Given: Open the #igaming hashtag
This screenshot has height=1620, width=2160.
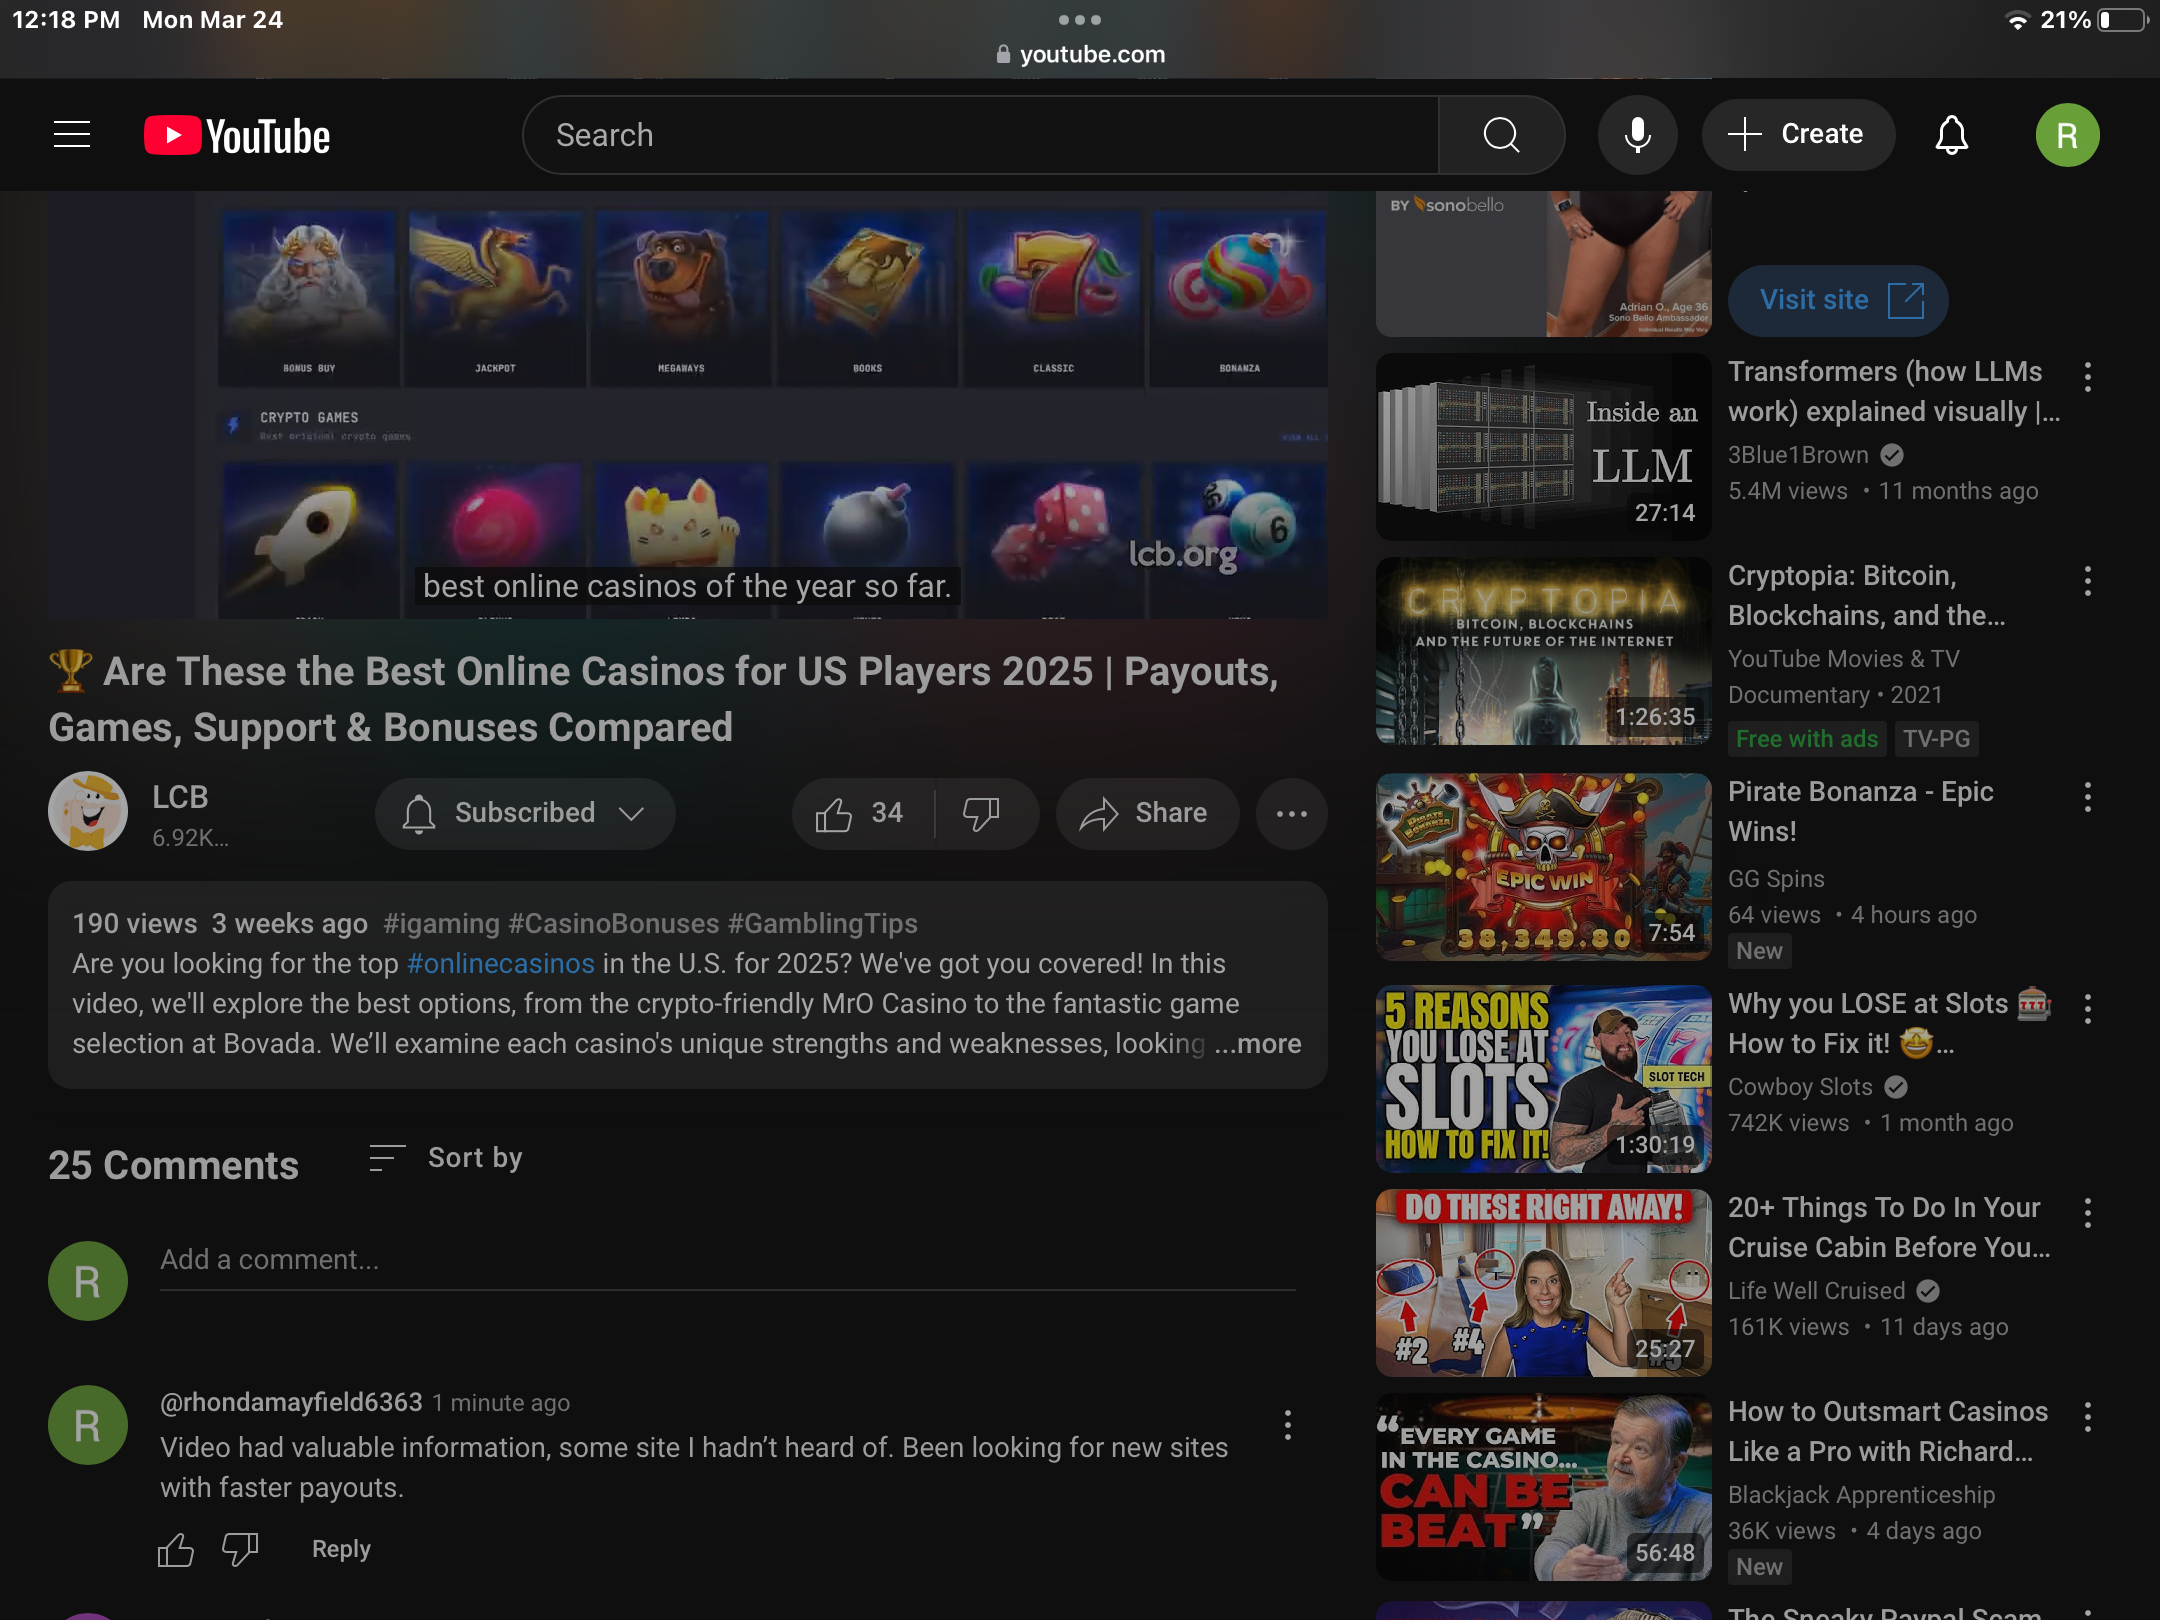Looking at the screenshot, I should pos(441,924).
